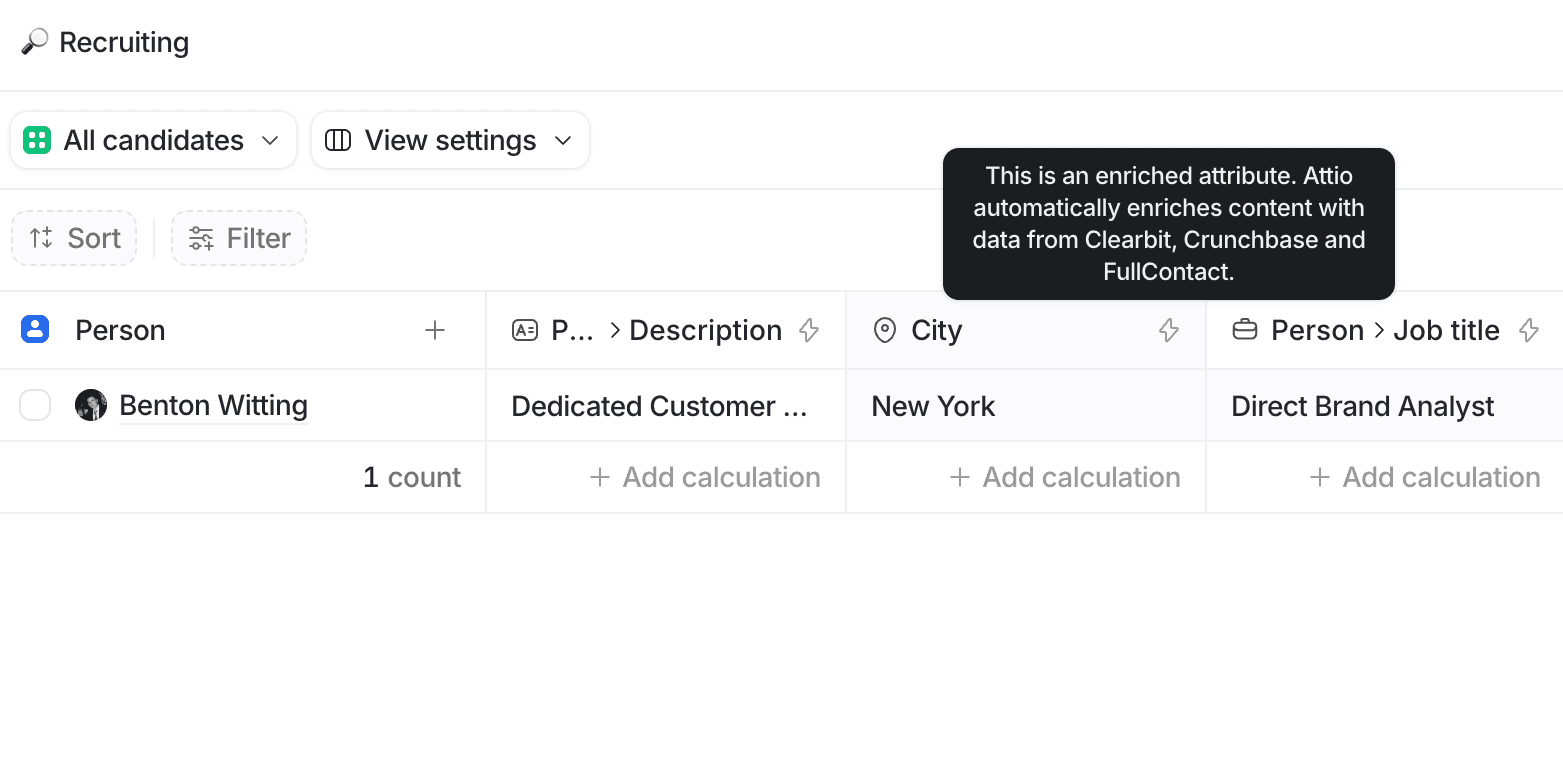
Task: Open the Filter options
Action: pyautogui.click(x=238, y=238)
